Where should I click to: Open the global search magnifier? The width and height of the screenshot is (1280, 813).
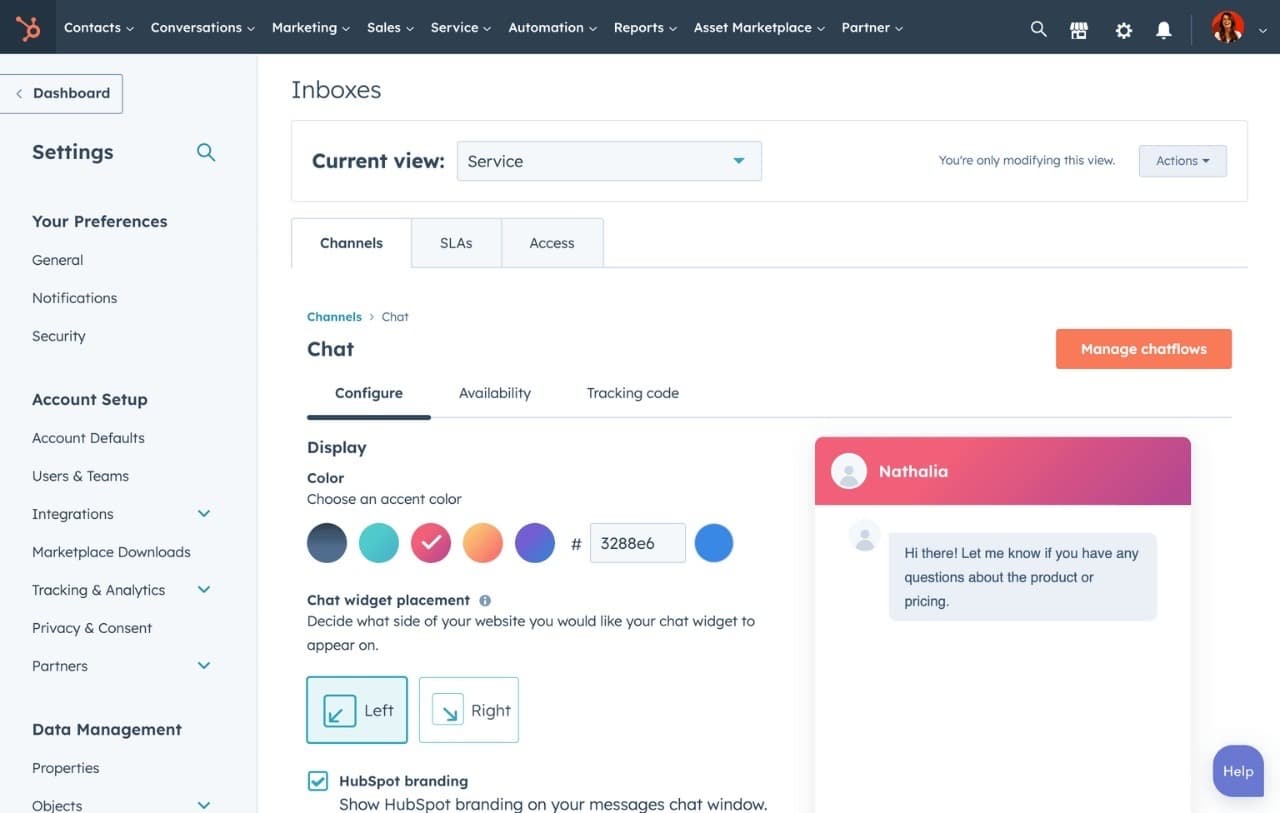[1038, 28]
